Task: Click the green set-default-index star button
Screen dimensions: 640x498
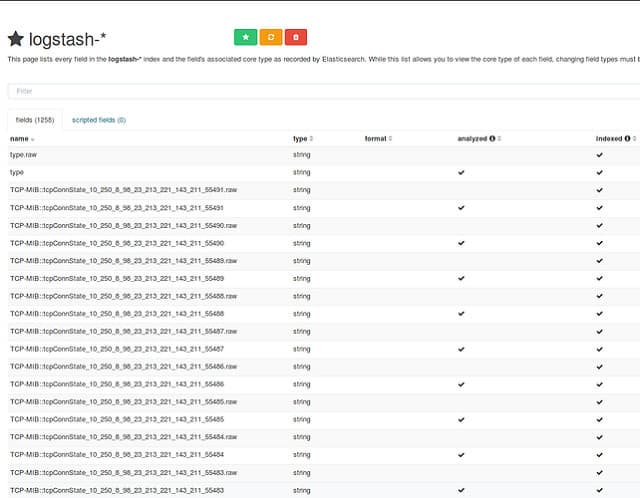Action: coord(245,37)
